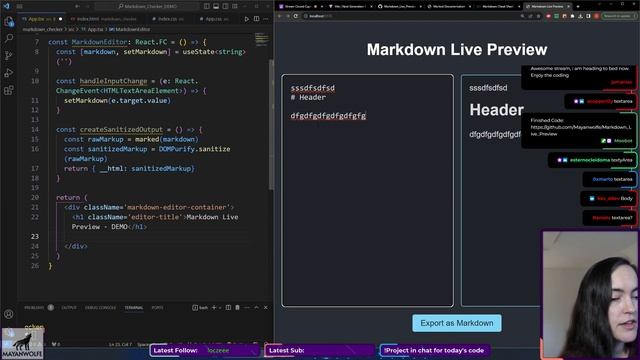The width and height of the screenshot is (640, 360).
Task: Click the editor vertical scrollbar
Action: pyautogui.click(x=271, y=124)
